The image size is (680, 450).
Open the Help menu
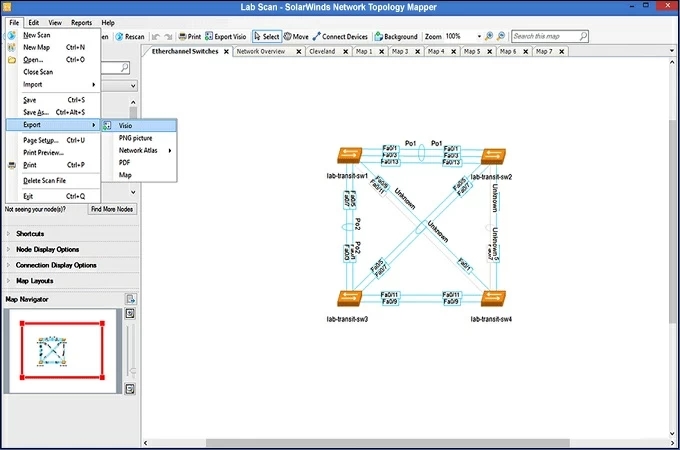pos(108,23)
